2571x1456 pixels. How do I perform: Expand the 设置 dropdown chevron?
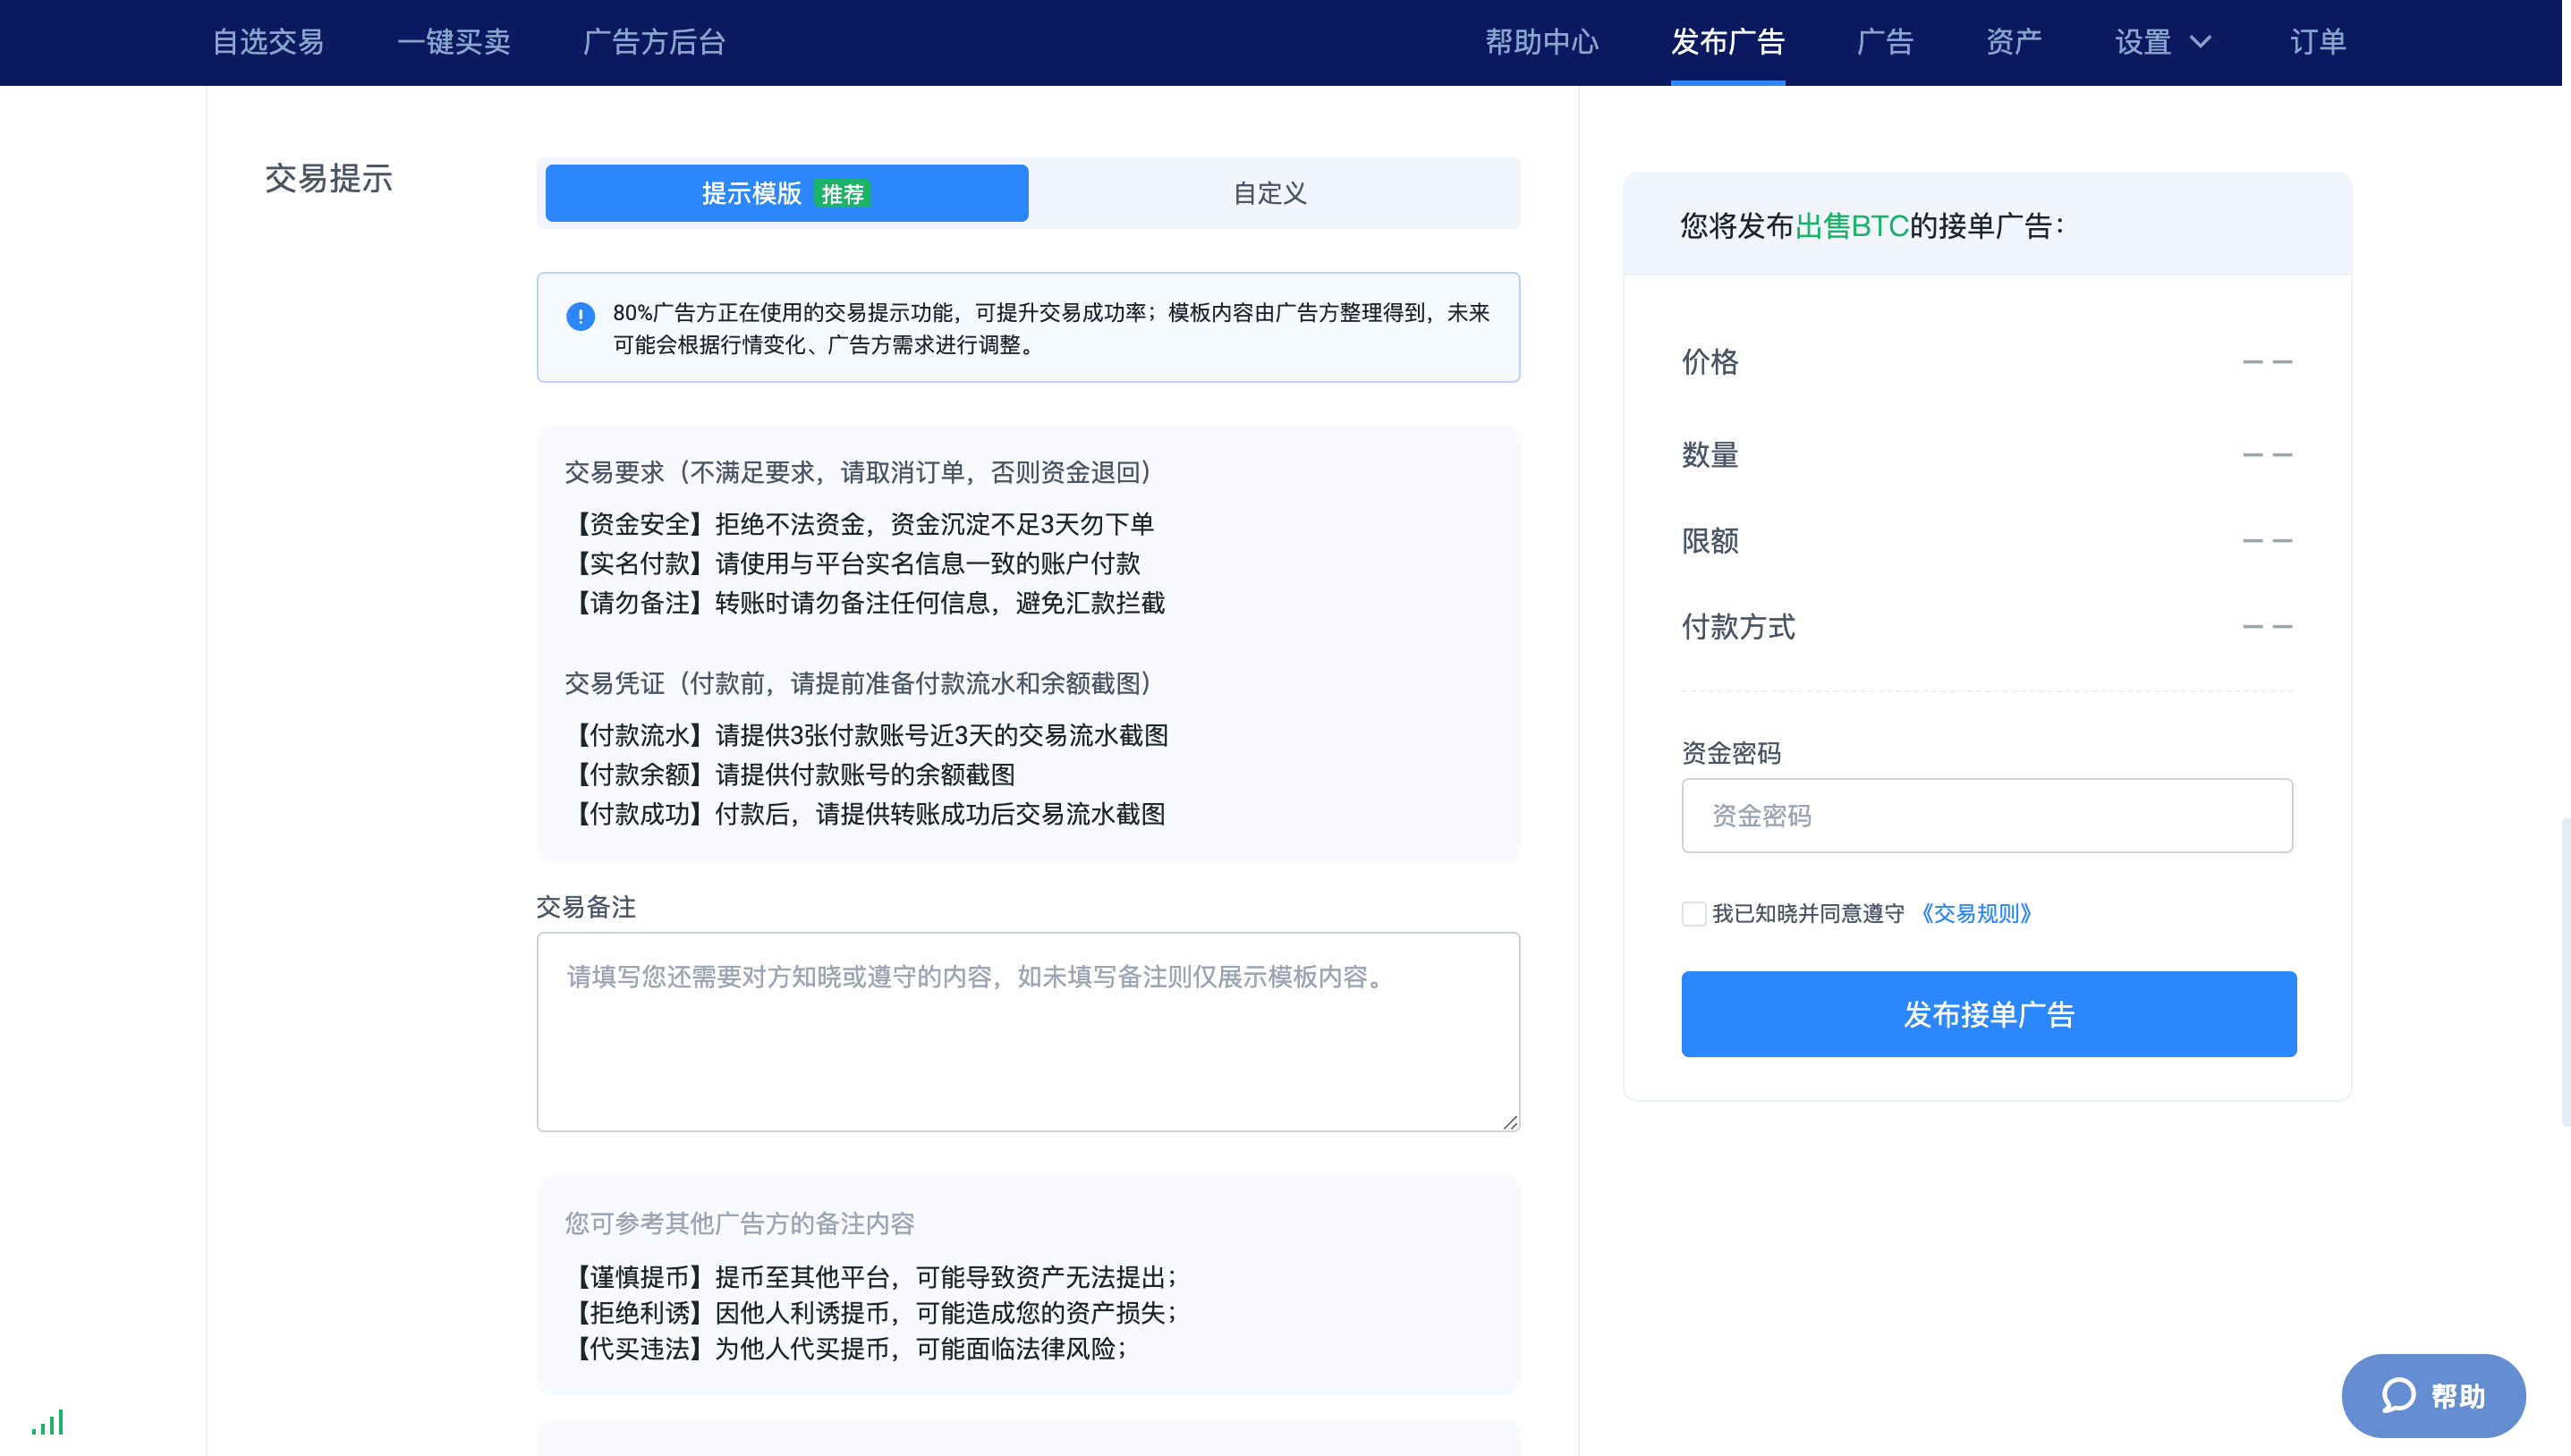2200,42
